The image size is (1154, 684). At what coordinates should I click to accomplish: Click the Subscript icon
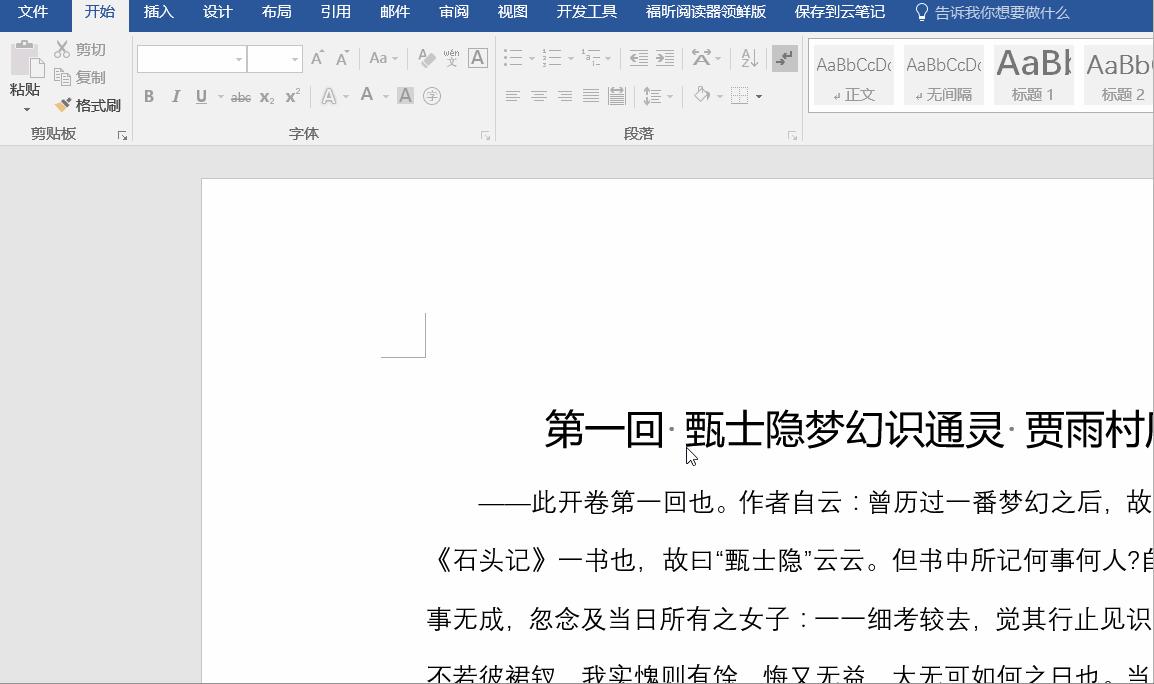[x=265, y=96]
